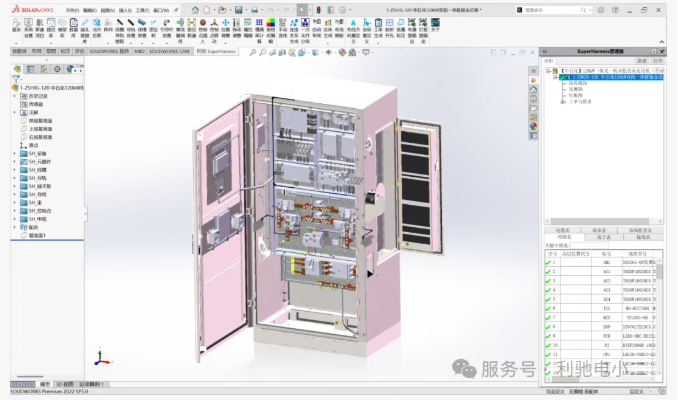Select the blue four-arrow position adjust ribbon icon

coord(225,22)
